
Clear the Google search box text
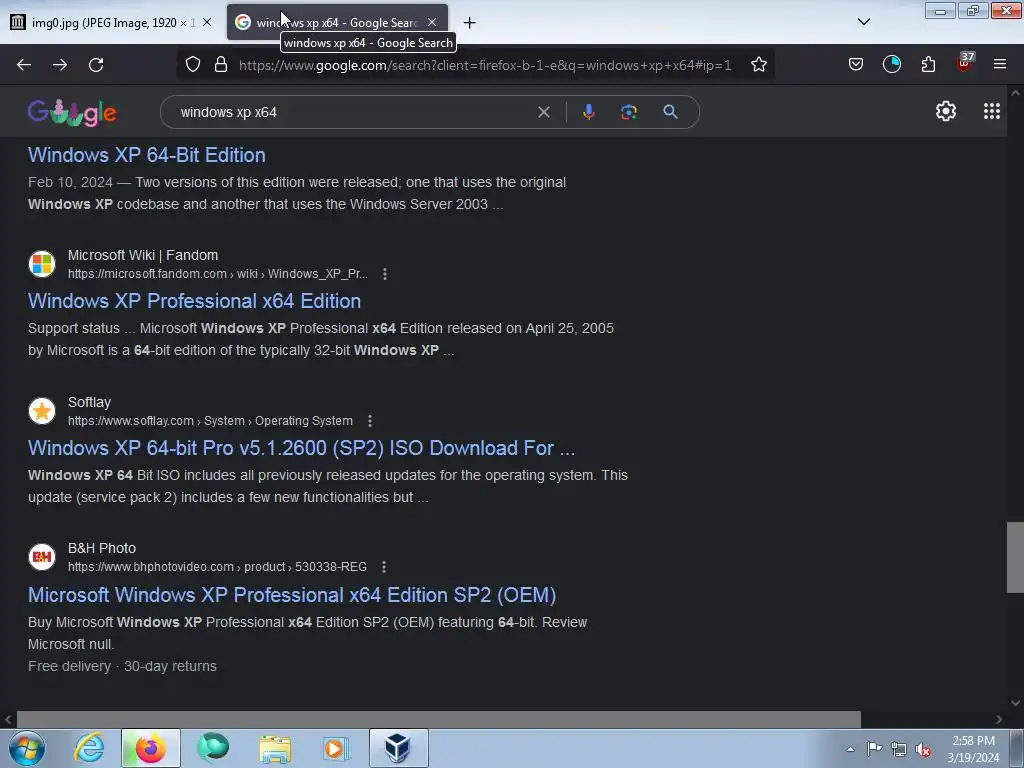point(543,112)
